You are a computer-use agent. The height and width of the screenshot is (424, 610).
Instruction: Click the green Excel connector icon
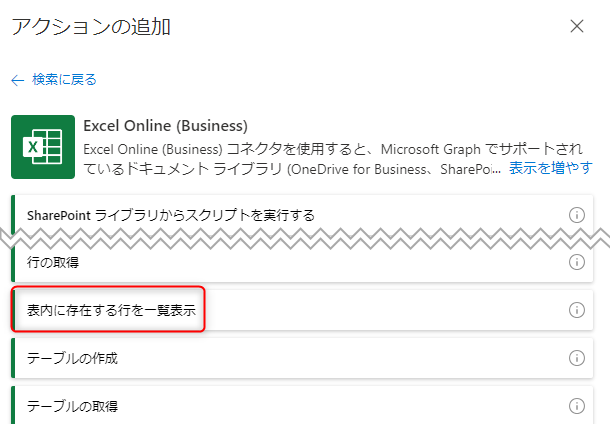pyautogui.click(x=43, y=147)
